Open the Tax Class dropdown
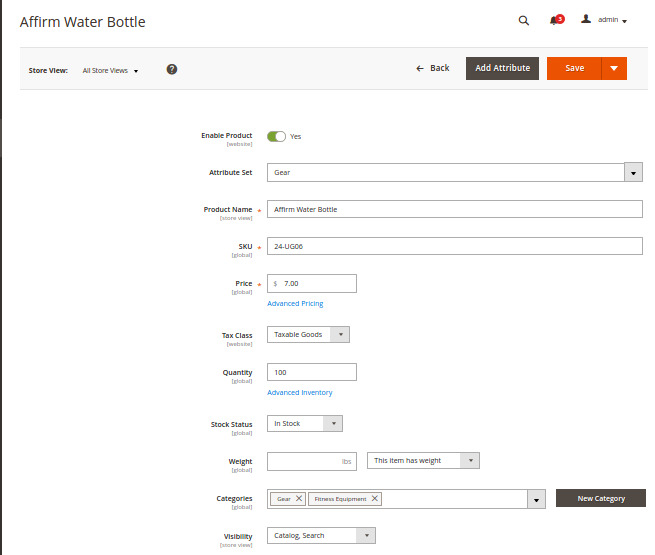The width and height of the screenshot is (655, 555). 340,335
